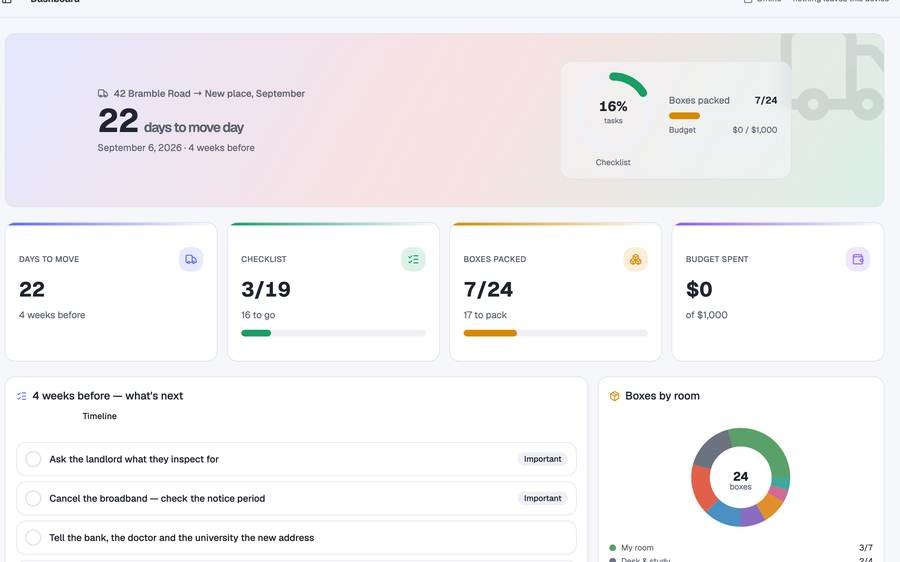Click the truck icon in Days to Move card
The image size is (900, 562).
tap(191, 259)
